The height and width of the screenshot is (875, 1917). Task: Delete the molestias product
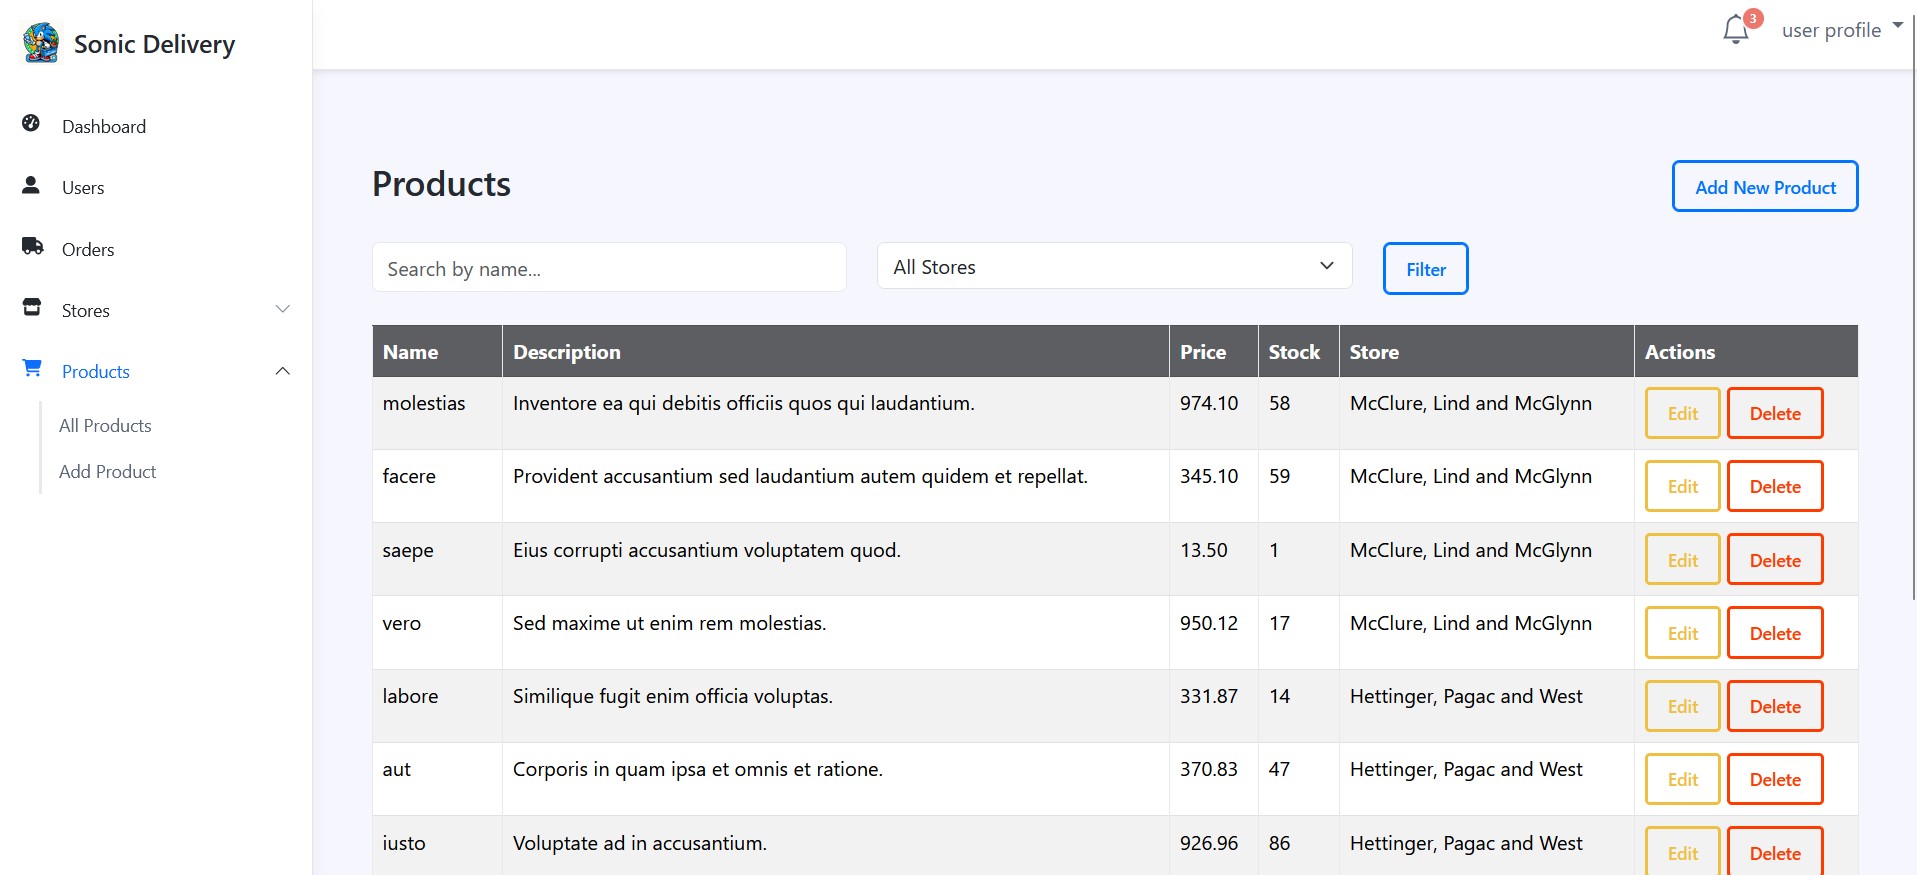point(1775,413)
